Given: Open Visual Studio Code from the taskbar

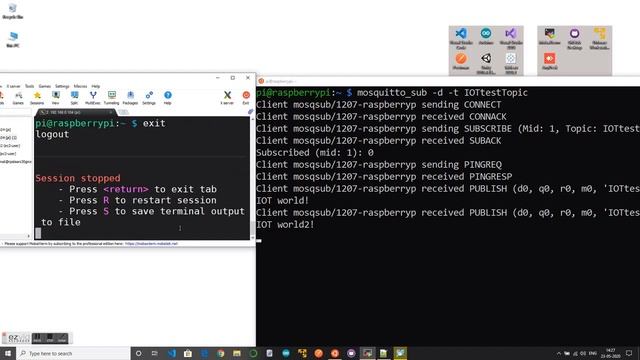Looking at the screenshot, I should (171, 353).
